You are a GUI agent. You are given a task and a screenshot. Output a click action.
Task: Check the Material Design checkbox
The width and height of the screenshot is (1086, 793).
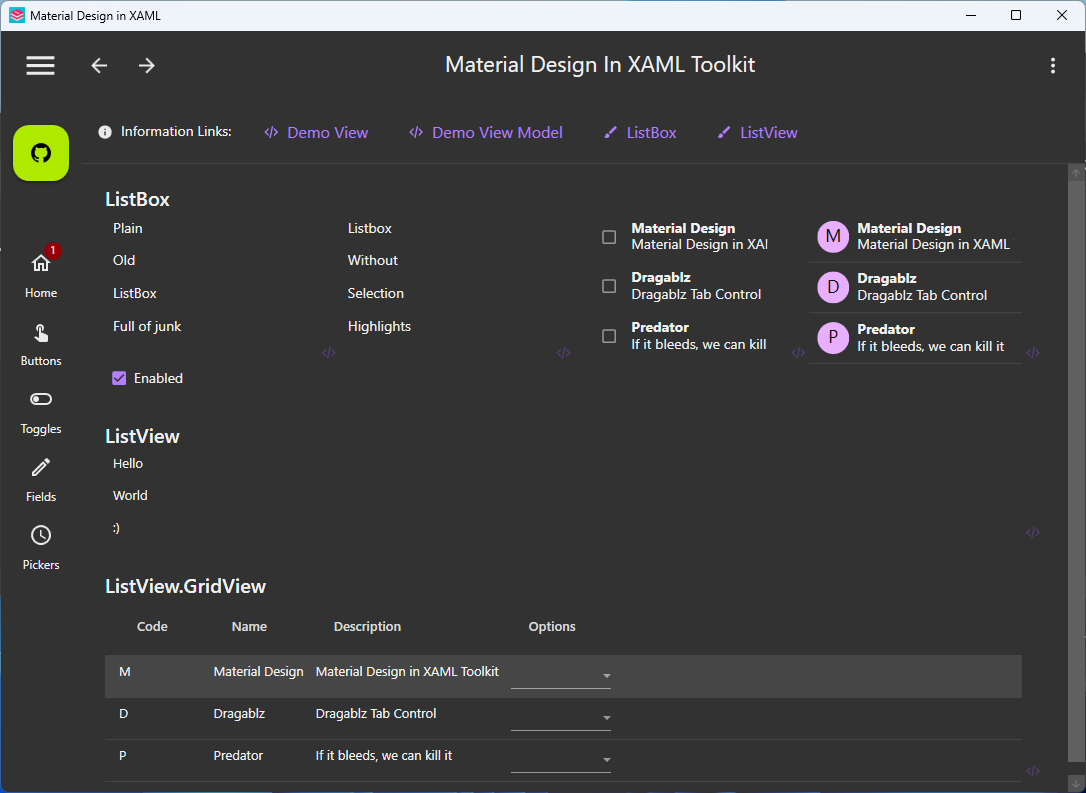click(x=609, y=237)
